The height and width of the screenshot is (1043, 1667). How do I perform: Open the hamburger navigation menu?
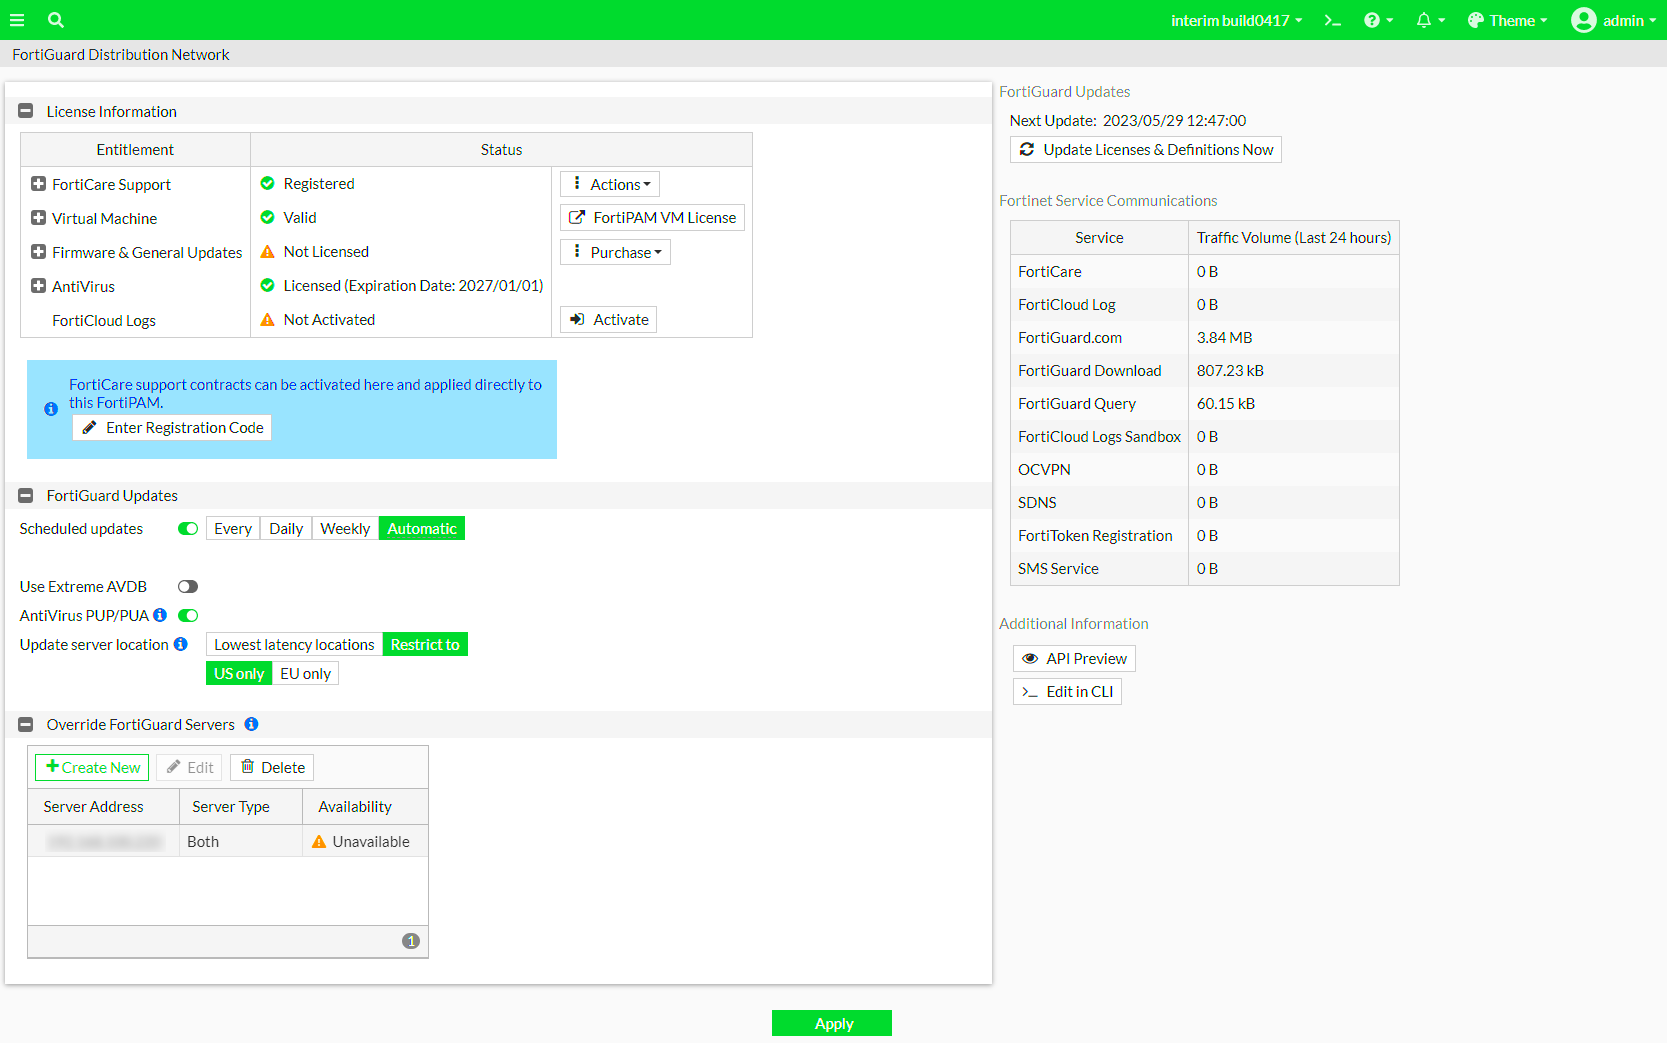(17, 20)
